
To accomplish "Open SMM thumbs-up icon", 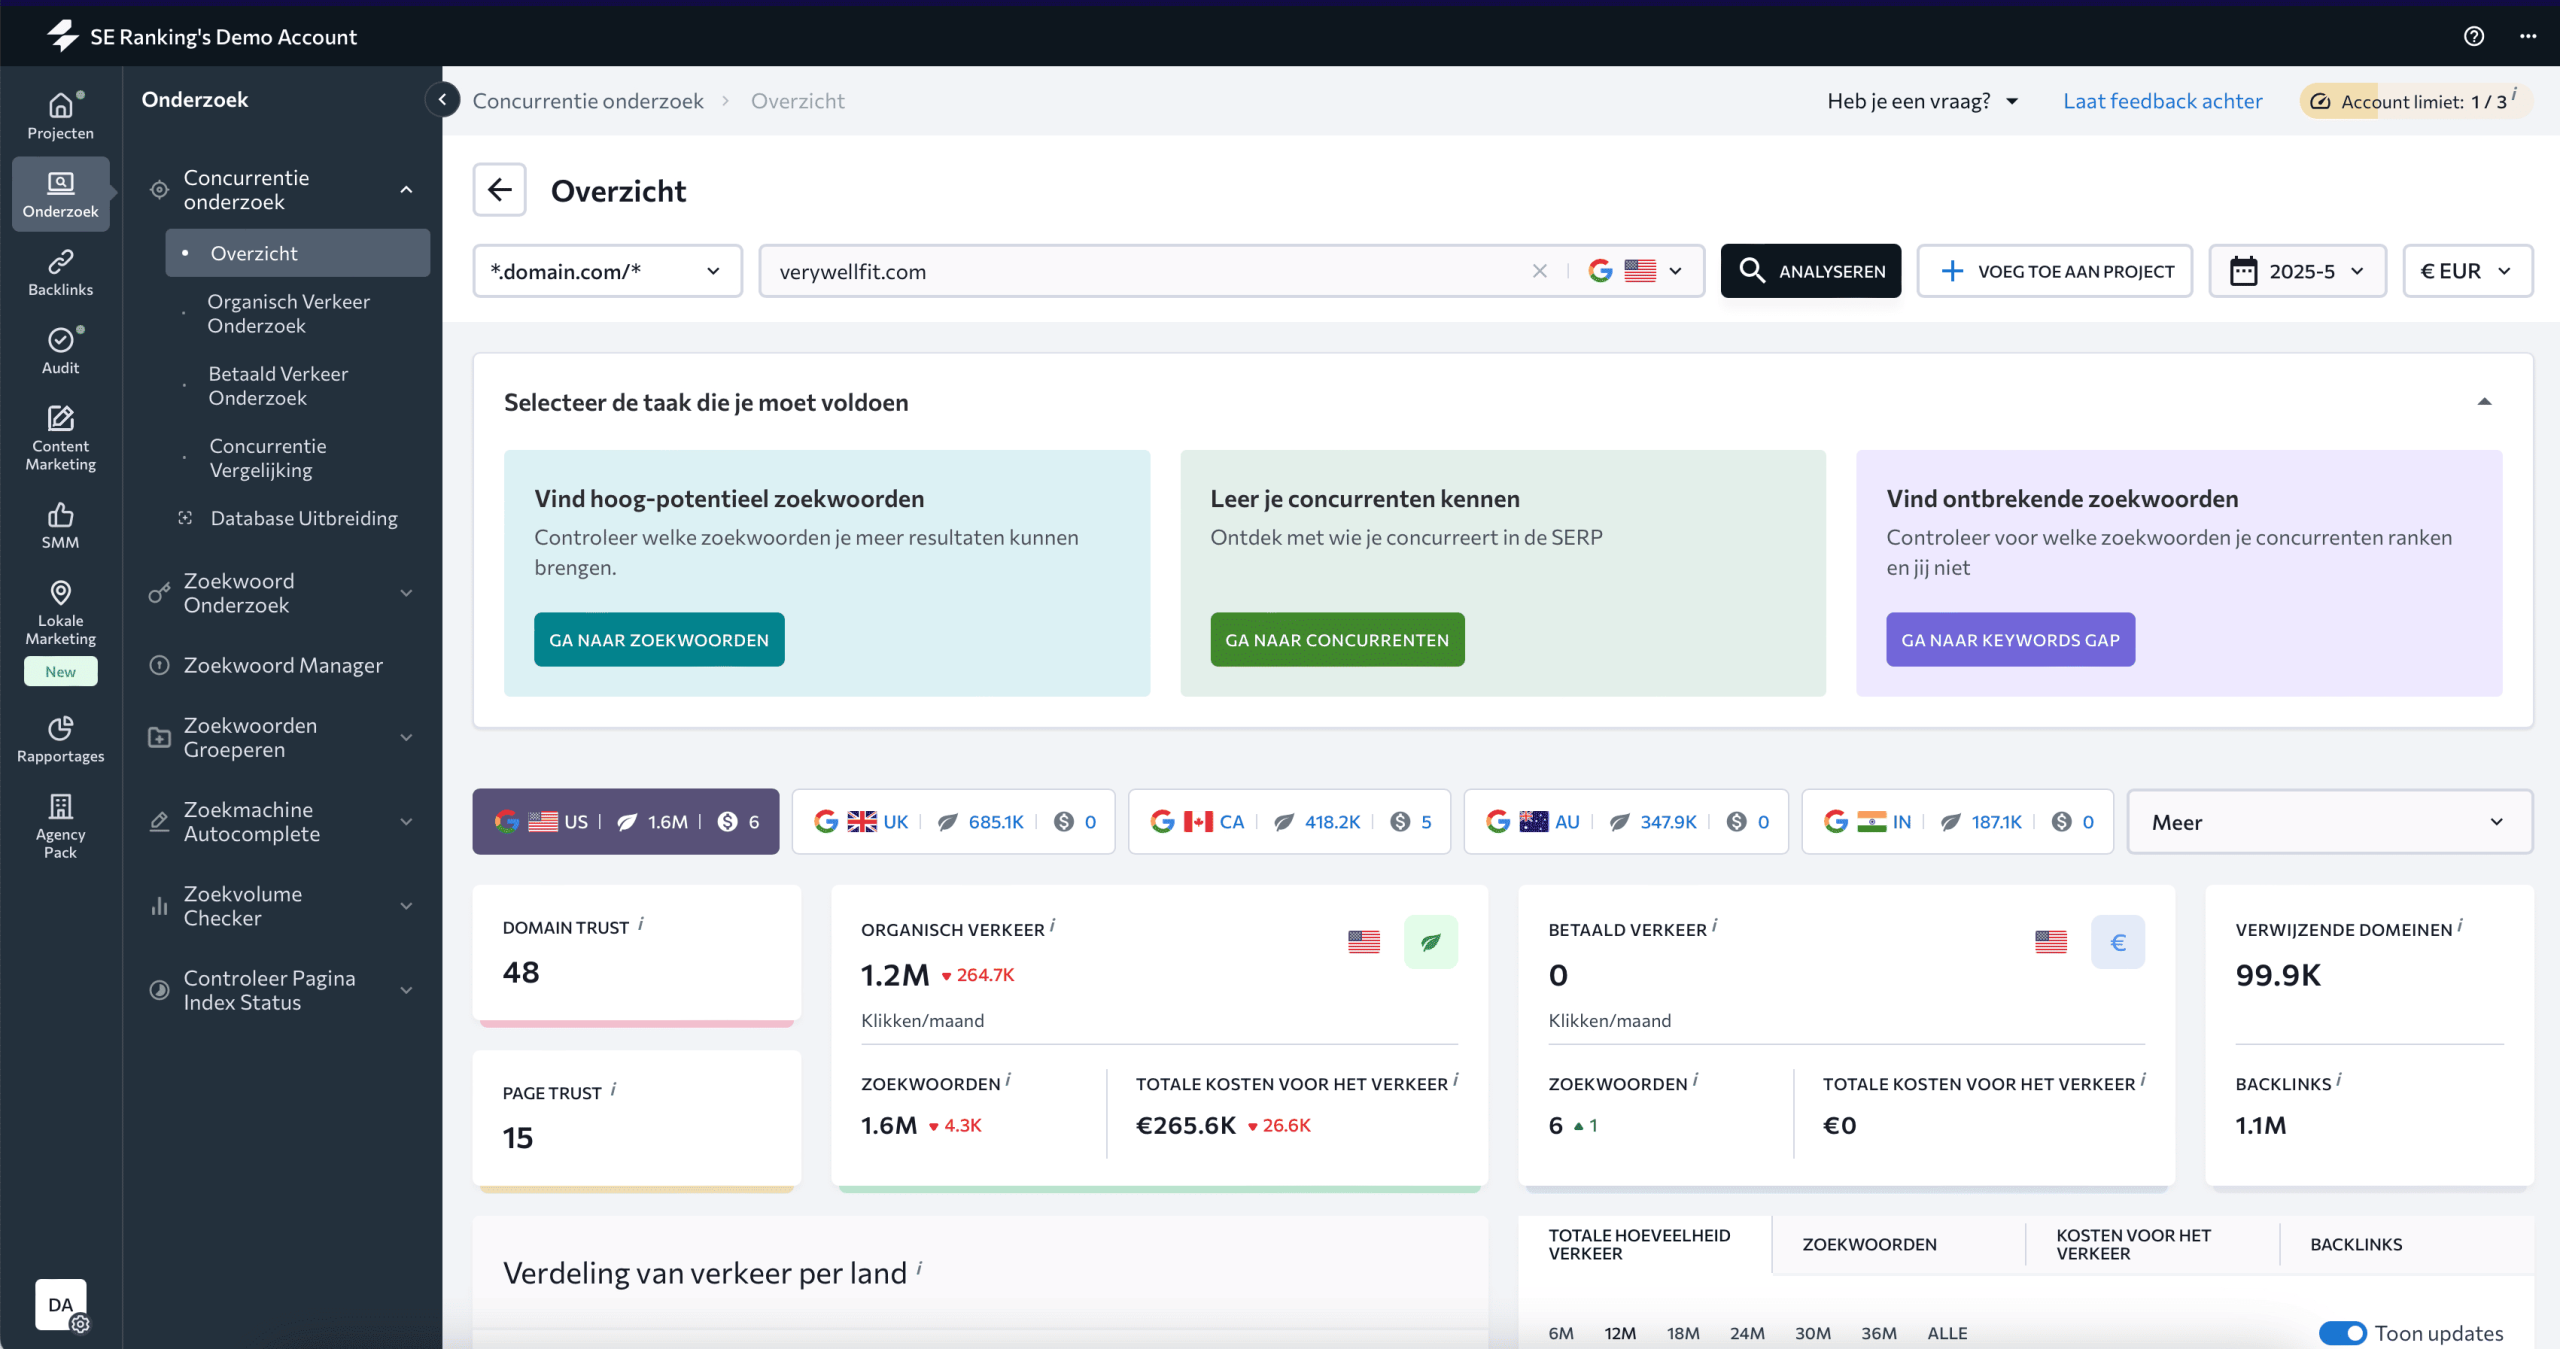I will tap(60, 515).
